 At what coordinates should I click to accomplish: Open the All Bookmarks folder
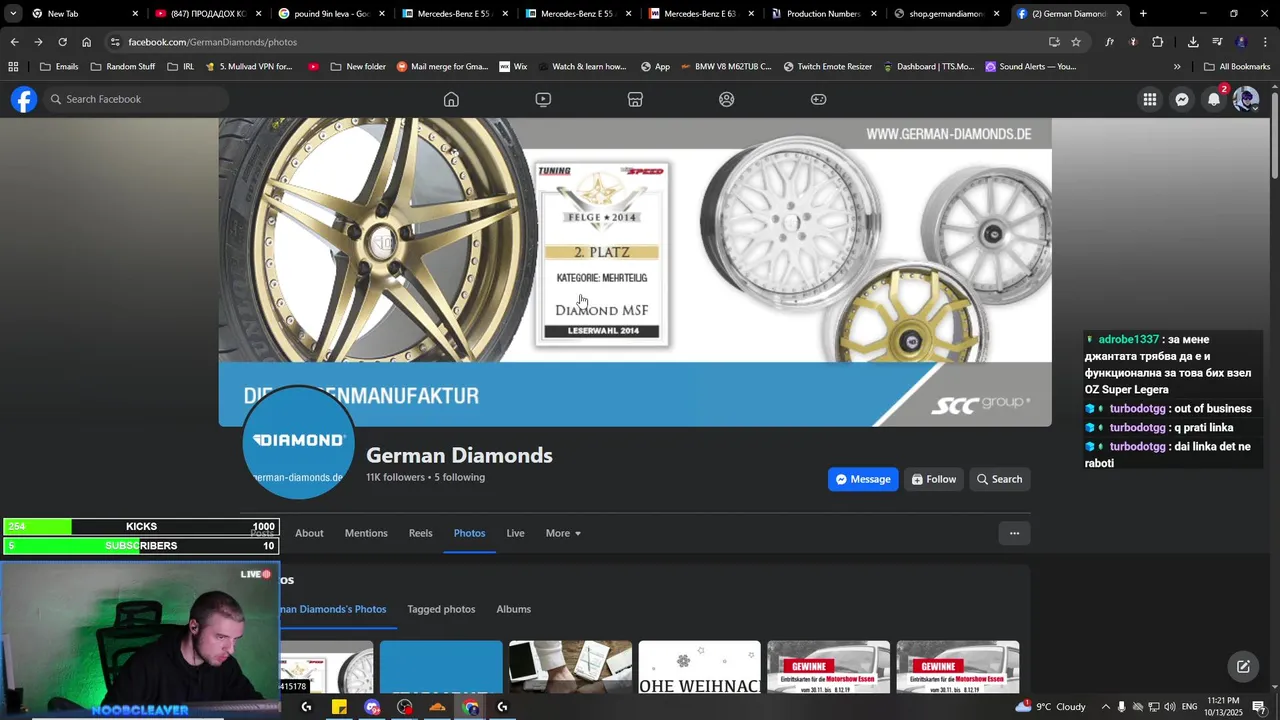coord(1237,67)
